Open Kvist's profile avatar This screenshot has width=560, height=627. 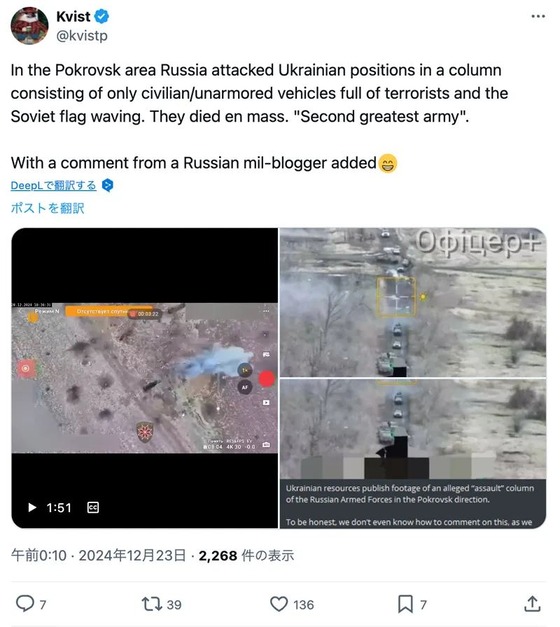(29, 26)
